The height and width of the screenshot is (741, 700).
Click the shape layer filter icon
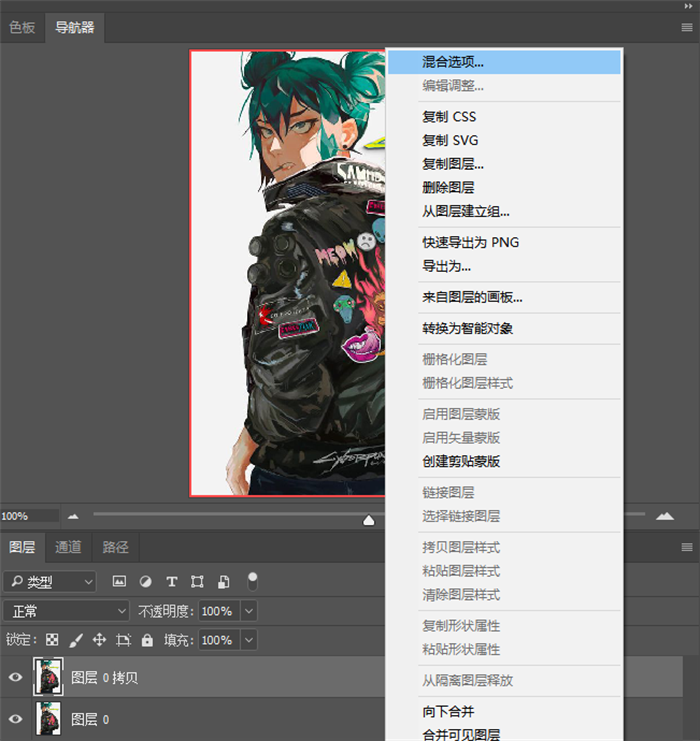(197, 581)
